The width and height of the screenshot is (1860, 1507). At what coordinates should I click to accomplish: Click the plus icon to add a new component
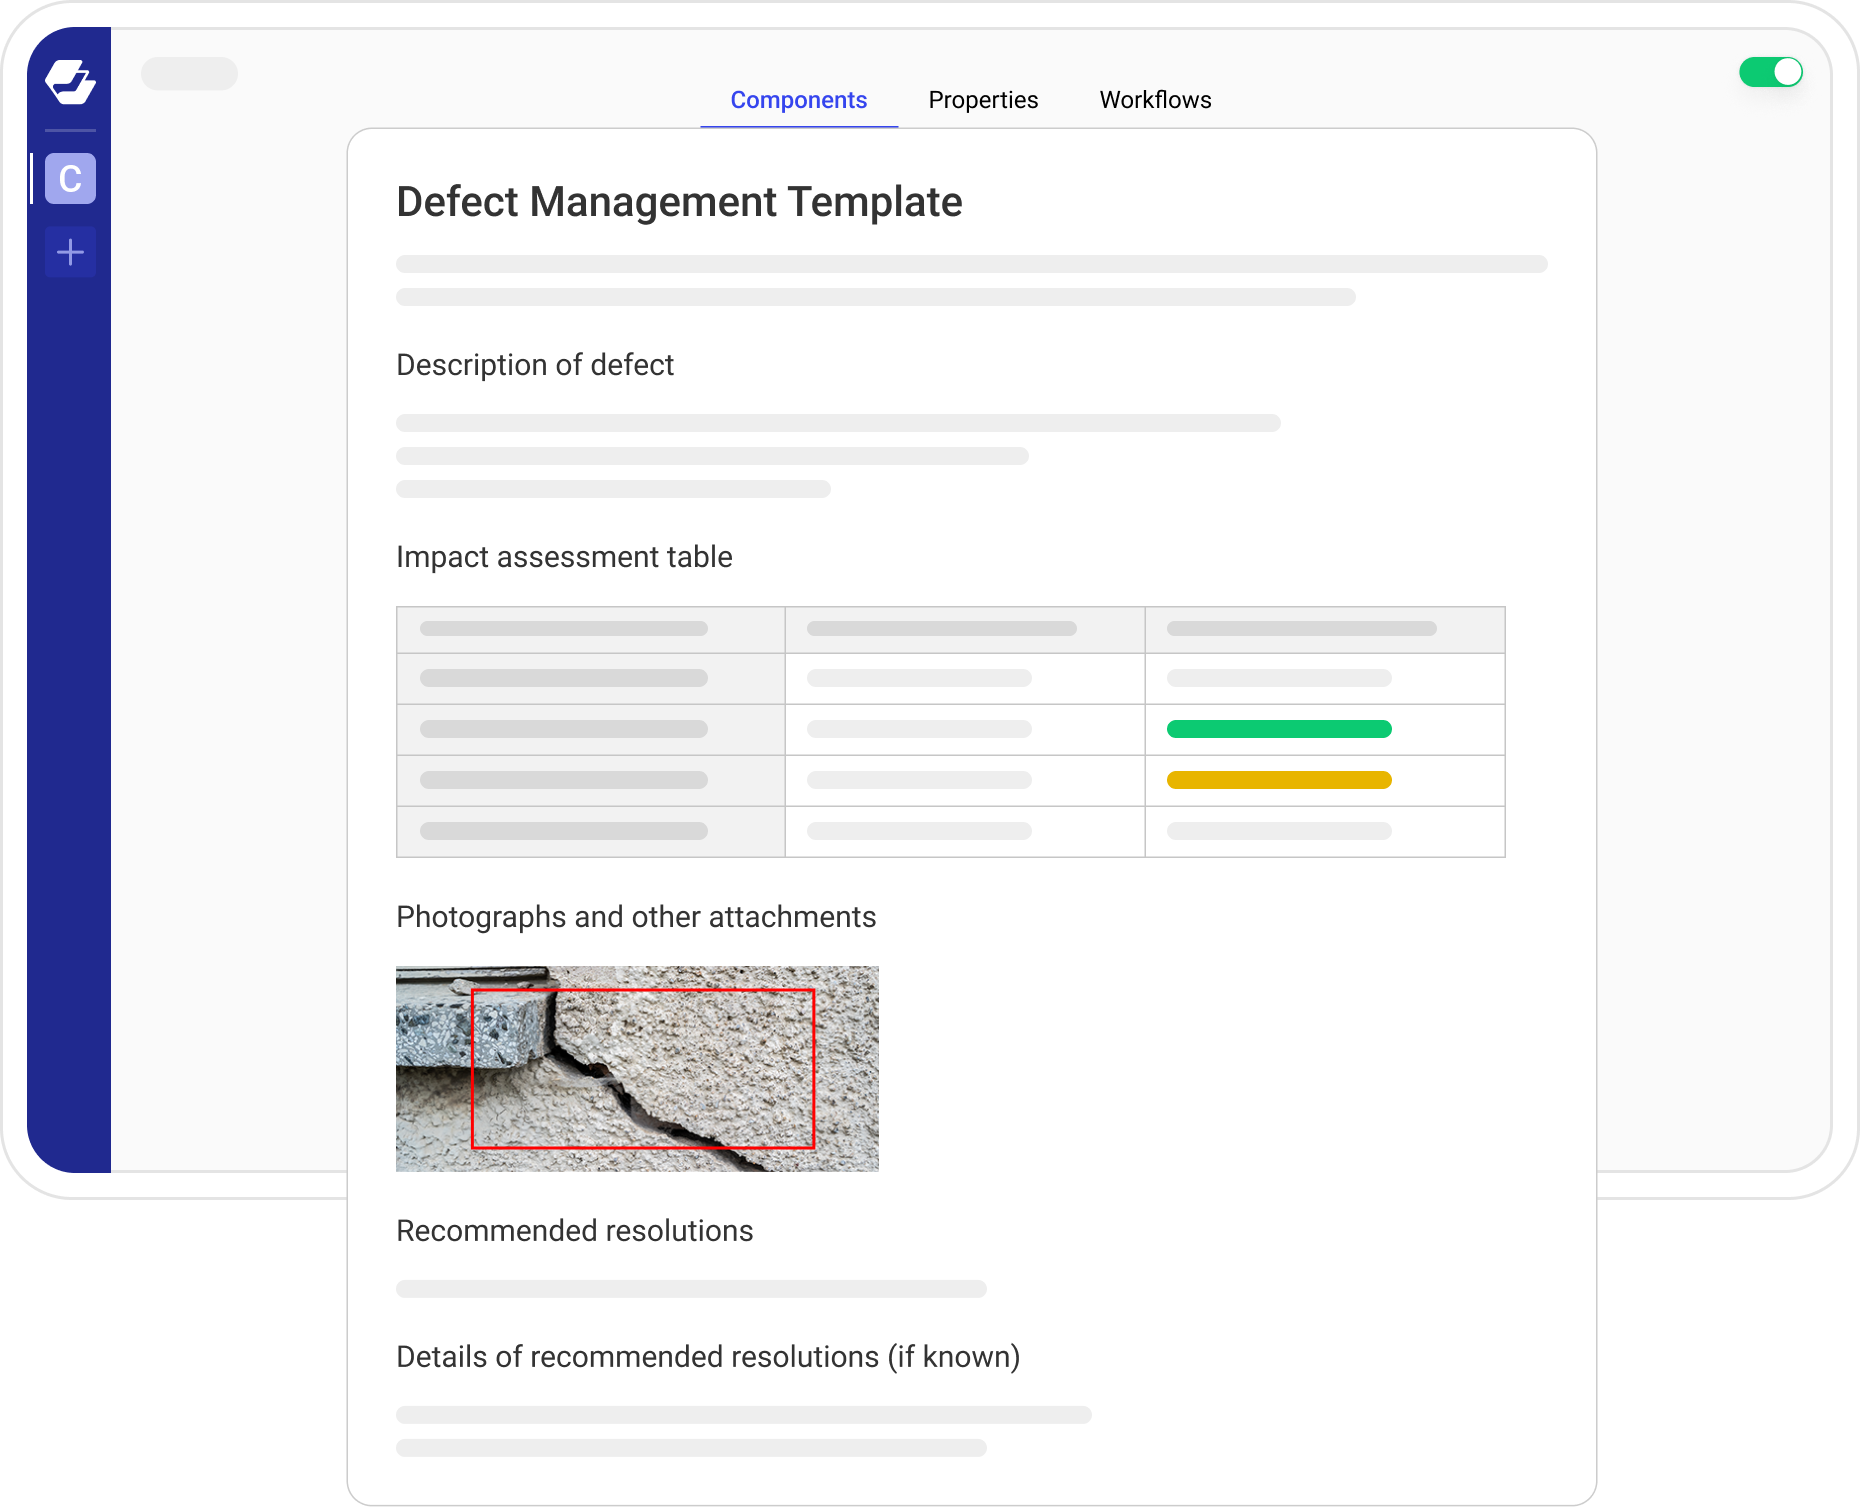(x=70, y=252)
